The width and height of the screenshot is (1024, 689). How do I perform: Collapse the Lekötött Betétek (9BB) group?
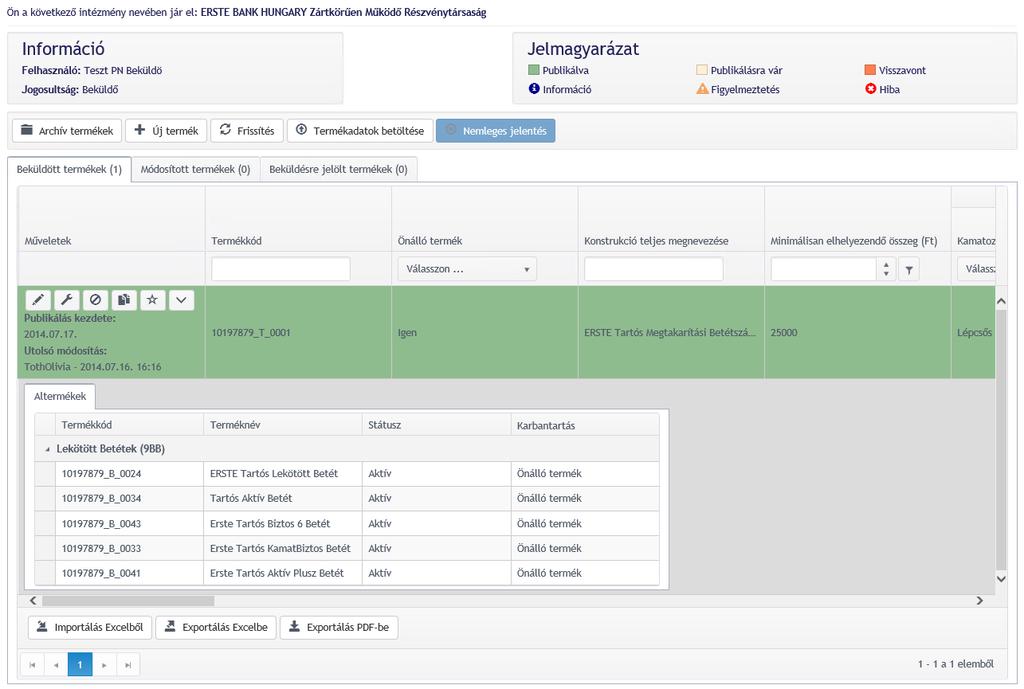(x=47, y=449)
